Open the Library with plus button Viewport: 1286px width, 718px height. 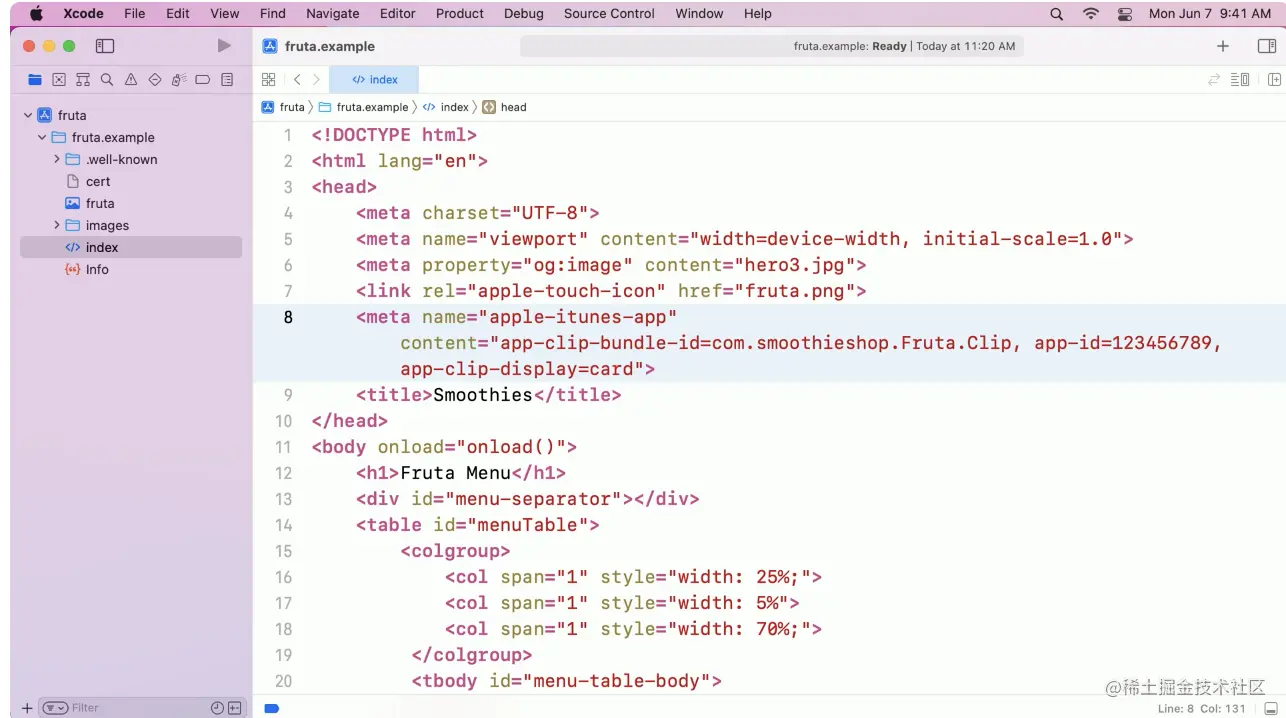click(x=1222, y=46)
